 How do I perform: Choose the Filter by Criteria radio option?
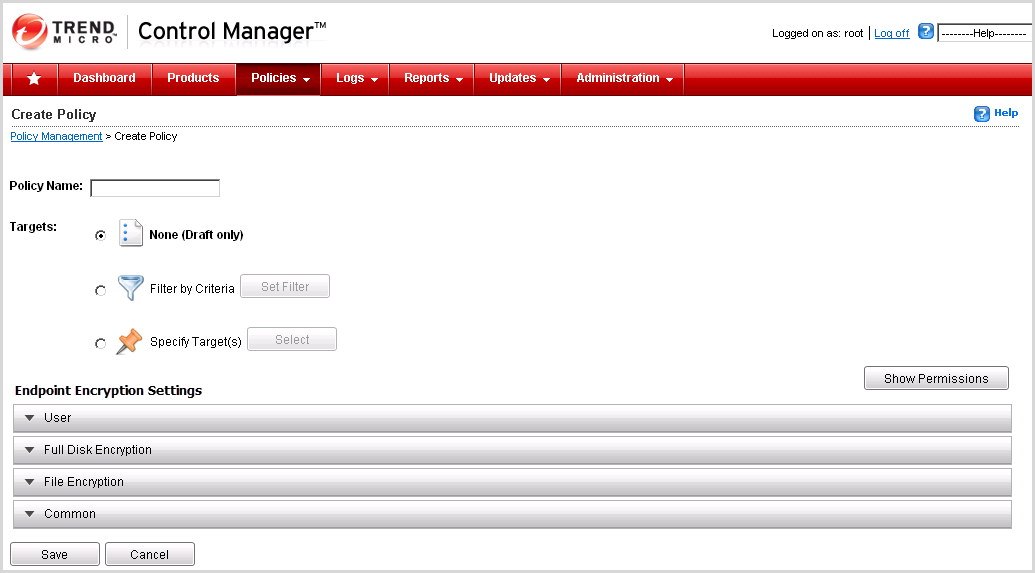100,291
